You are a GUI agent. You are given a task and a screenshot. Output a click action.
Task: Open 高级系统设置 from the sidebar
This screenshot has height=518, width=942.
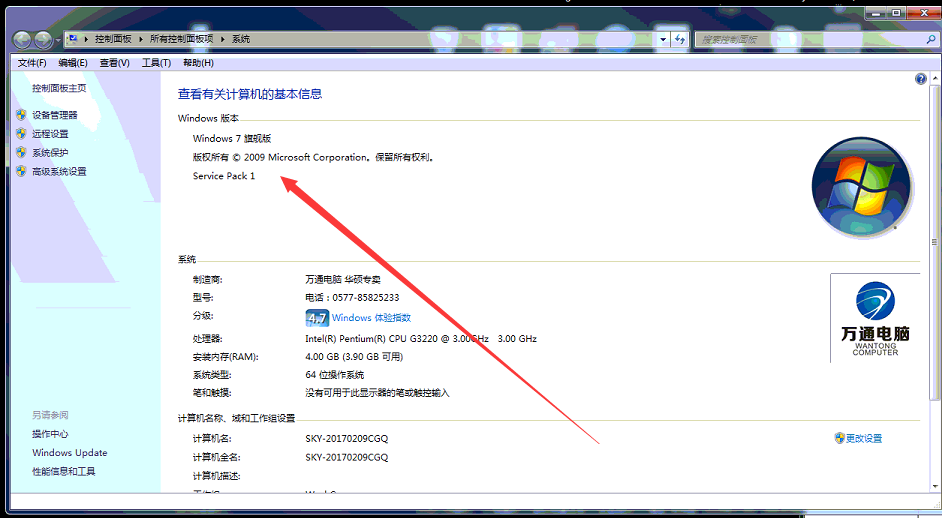[59, 171]
